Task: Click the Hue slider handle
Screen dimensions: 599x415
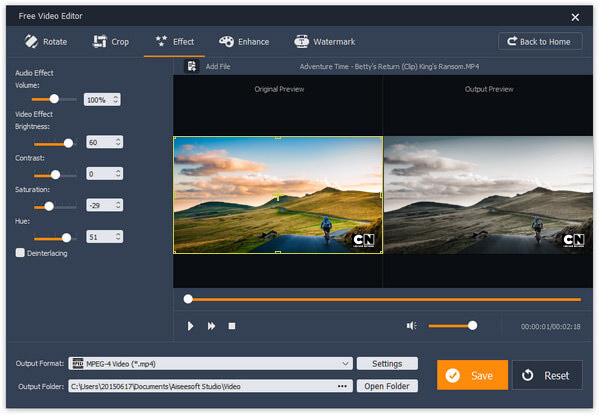Action: pyautogui.click(x=66, y=238)
